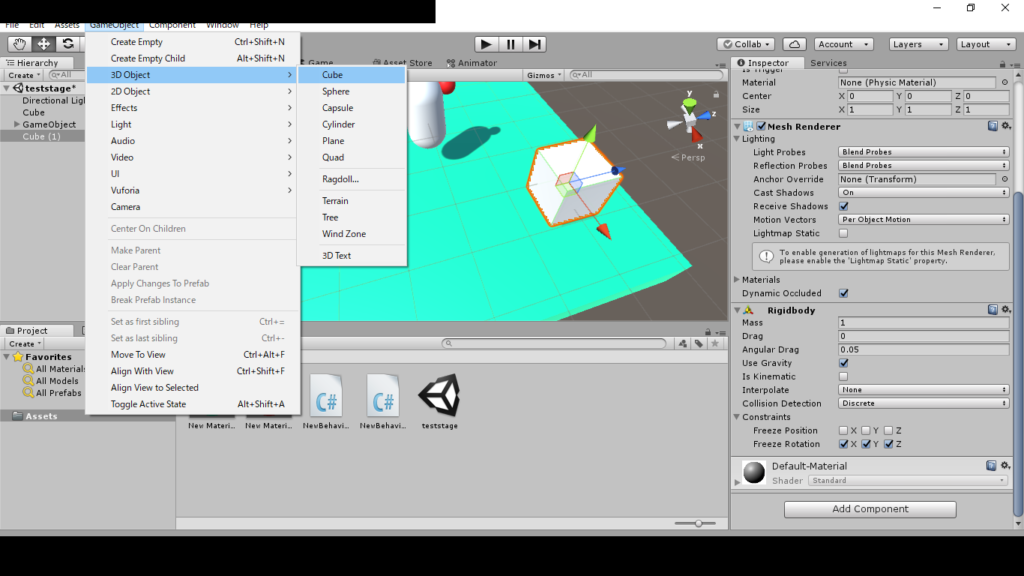Image resolution: width=1024 pixels, height=576 pixels.
Task: Open the cloud services icon
Action: coord(794,44)
